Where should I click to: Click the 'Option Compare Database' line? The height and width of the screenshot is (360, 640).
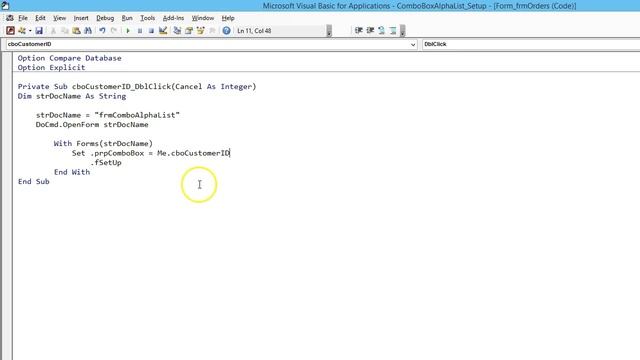click(x=69, y=58)
